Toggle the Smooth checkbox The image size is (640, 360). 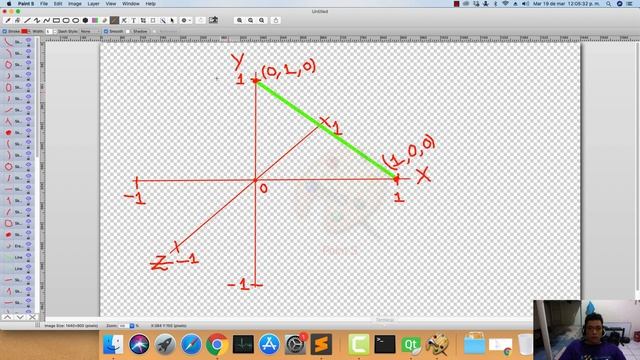coord(106,31)
